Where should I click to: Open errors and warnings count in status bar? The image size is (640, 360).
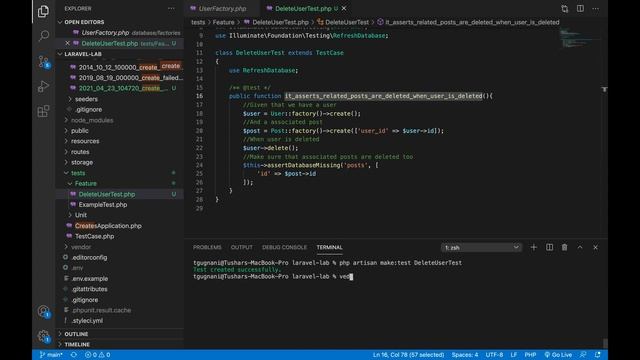(97, 355)
